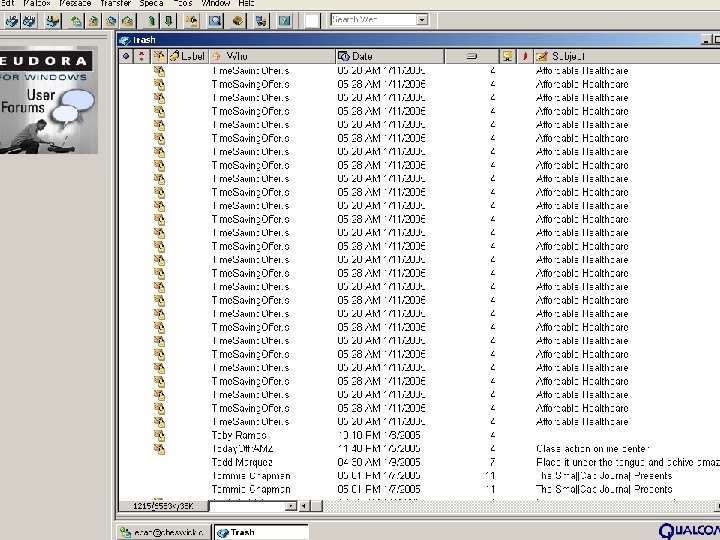
Task: Open Find with the magnifier toolbar icon
Action: [215, 21]
